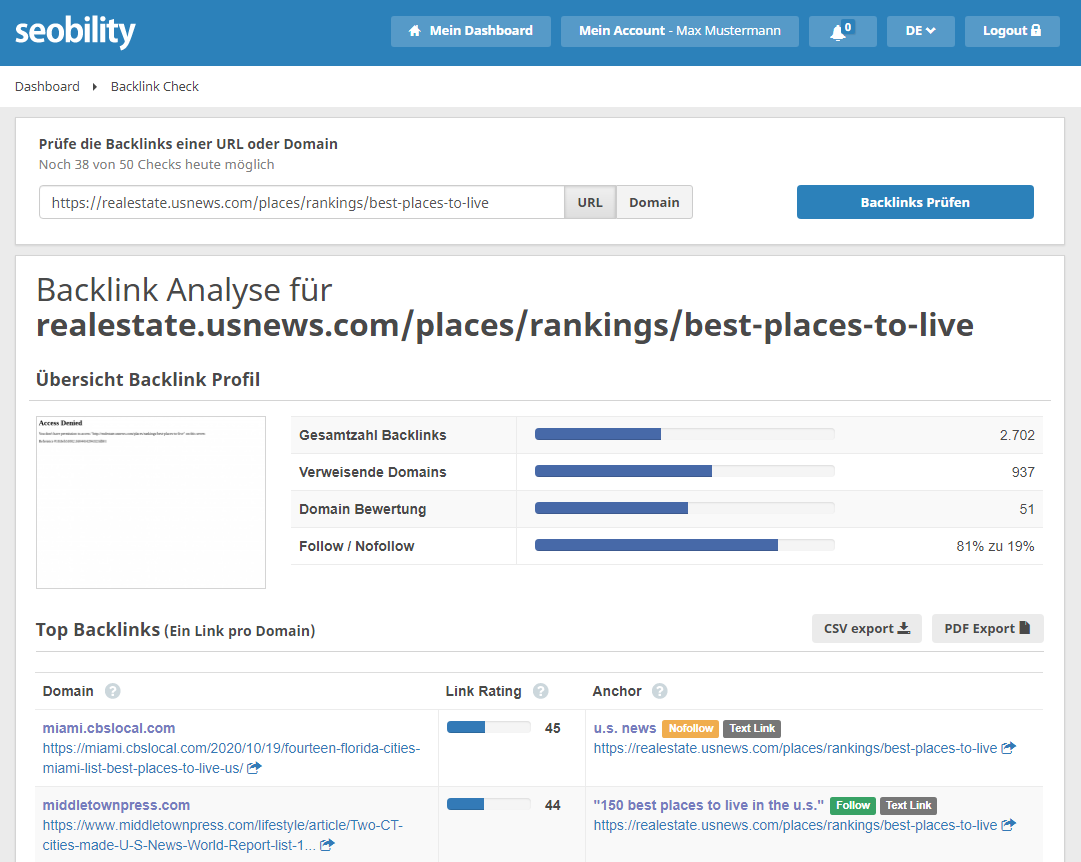This screenshot has width=1081, height=862.
Task: Click the seobility logo
Action: point(75,32)
